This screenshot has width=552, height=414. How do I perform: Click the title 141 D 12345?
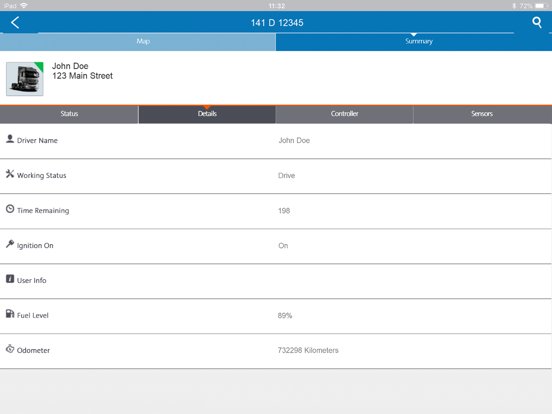(277, 23)
